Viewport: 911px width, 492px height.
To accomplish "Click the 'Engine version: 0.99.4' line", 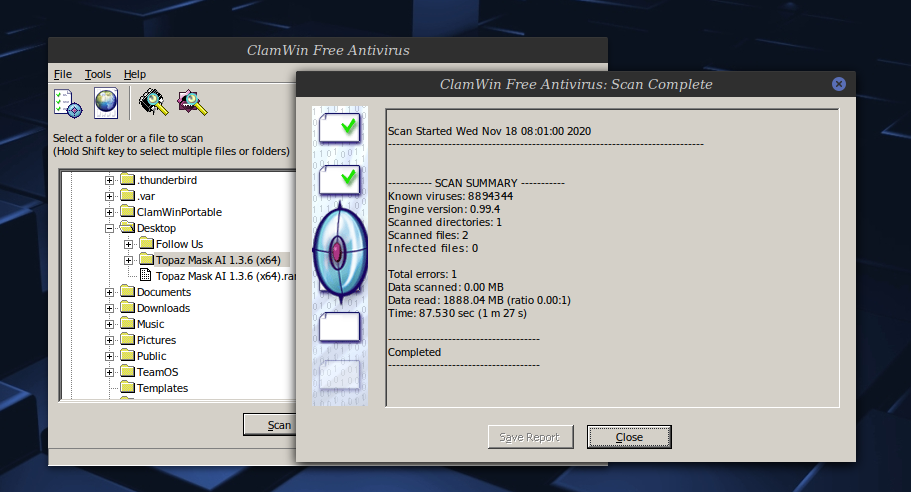I will click(444, 209).
